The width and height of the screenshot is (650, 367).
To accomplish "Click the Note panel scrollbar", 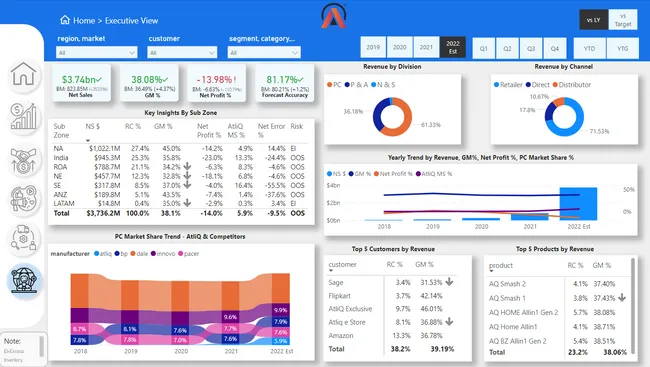I will tap(41, 346).
